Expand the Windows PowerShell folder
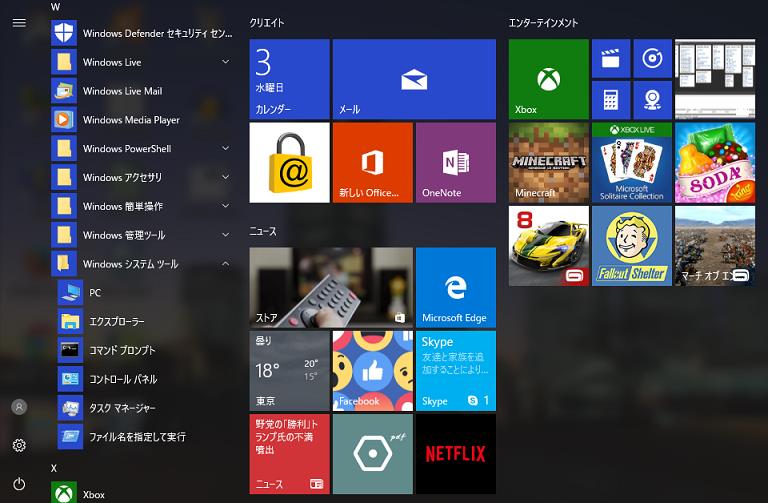Viewport: 768px width, 503px height. (142, 148)
